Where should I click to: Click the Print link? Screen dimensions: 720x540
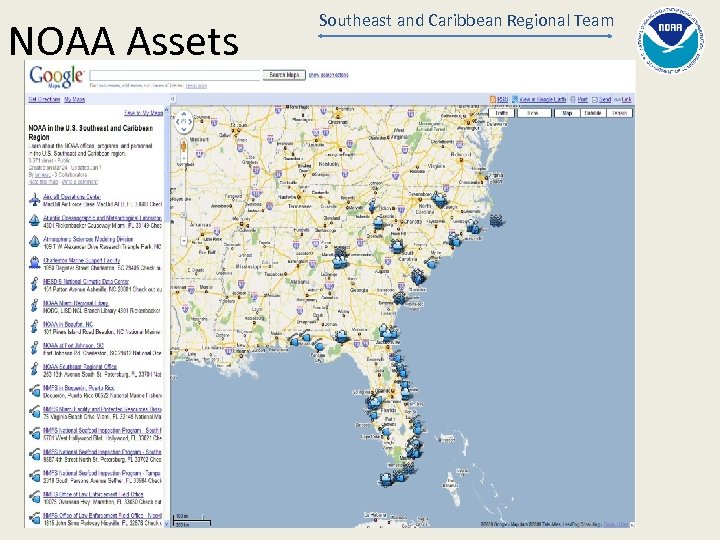(583, 99)
